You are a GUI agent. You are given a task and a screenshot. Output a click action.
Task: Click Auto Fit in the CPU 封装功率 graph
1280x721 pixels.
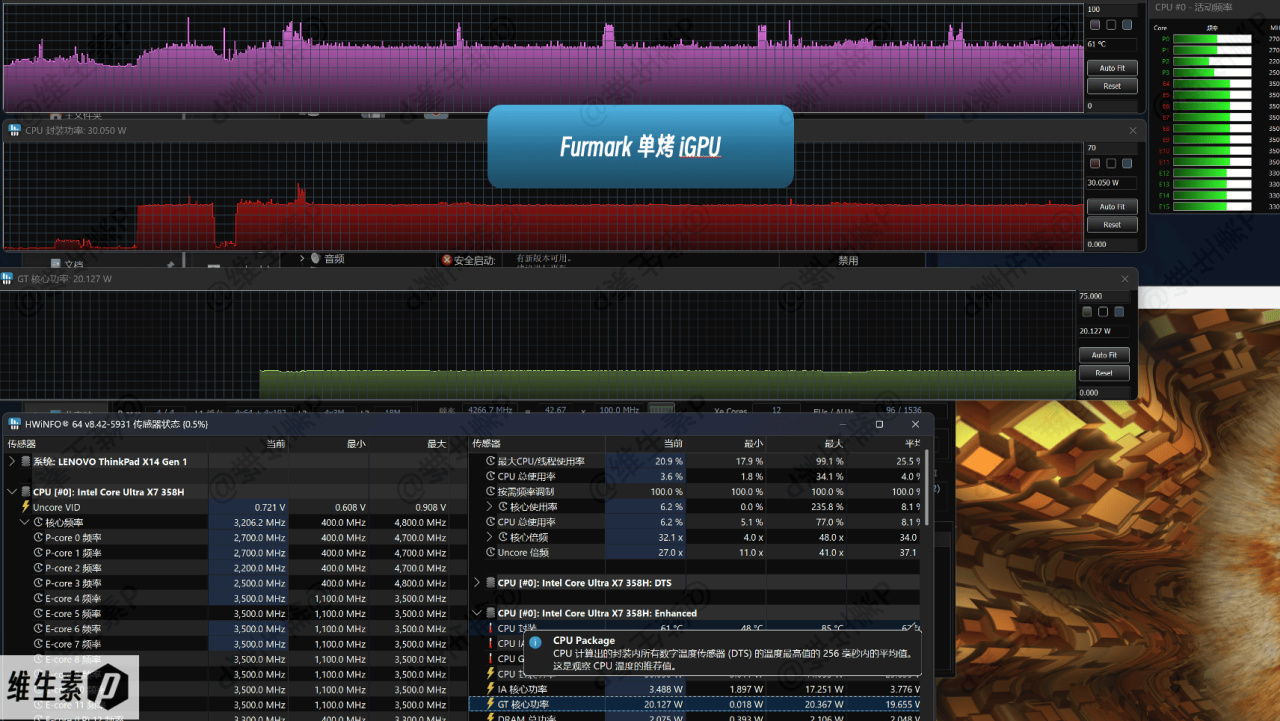coord(1112,207)
